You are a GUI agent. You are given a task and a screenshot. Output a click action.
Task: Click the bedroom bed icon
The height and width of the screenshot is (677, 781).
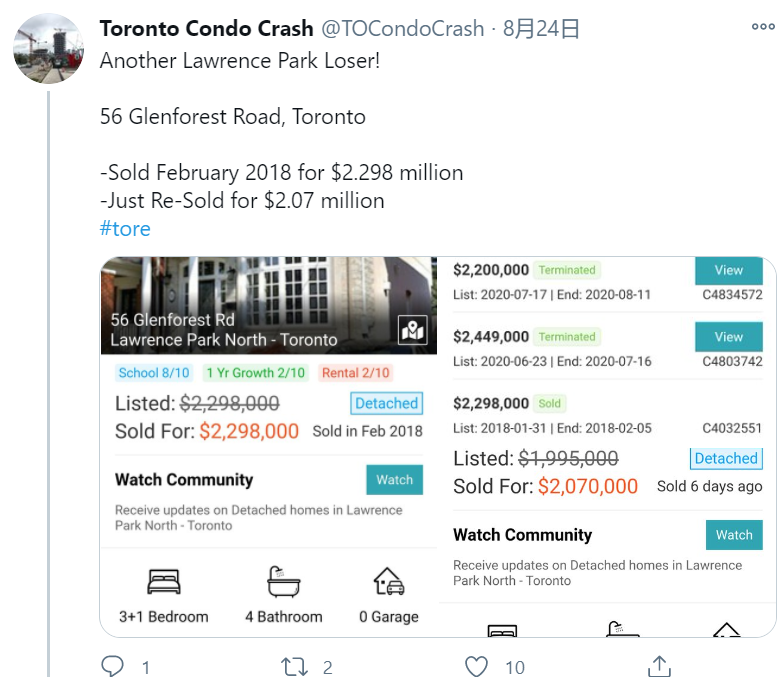pos(163,581)
